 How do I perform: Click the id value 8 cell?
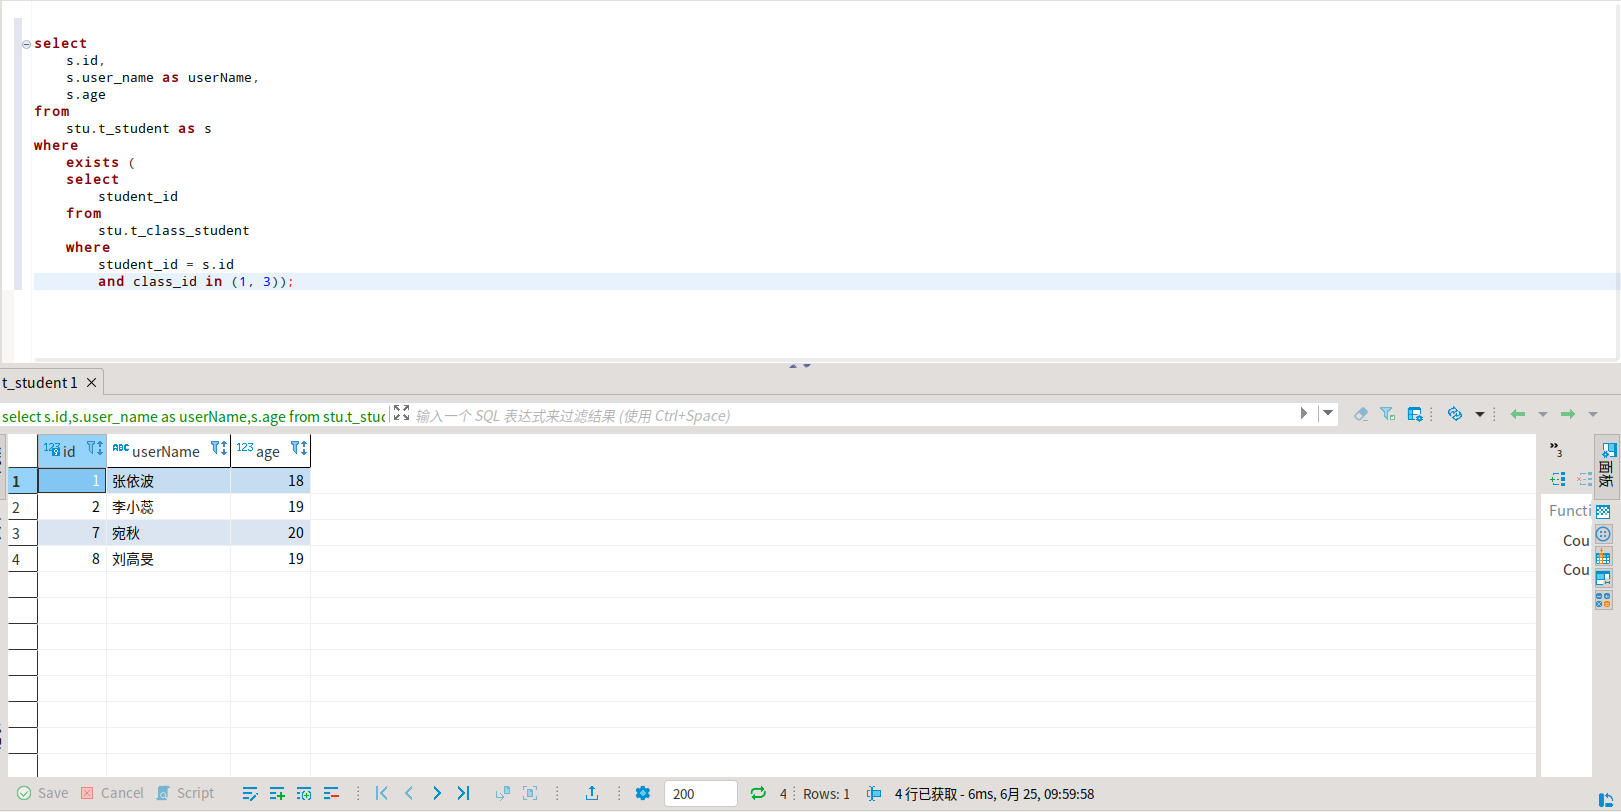click(72, 559)
